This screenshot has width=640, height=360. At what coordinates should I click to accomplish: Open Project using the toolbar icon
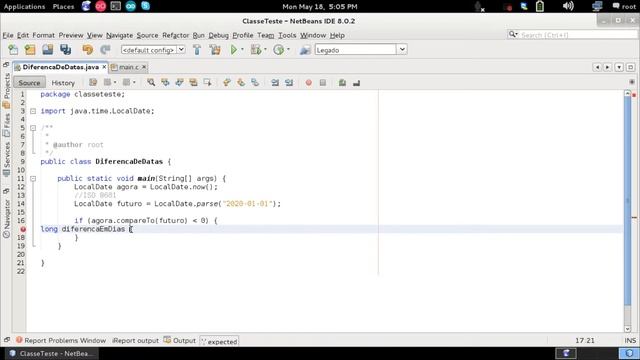pyautogui.click(x=48, y=50)
